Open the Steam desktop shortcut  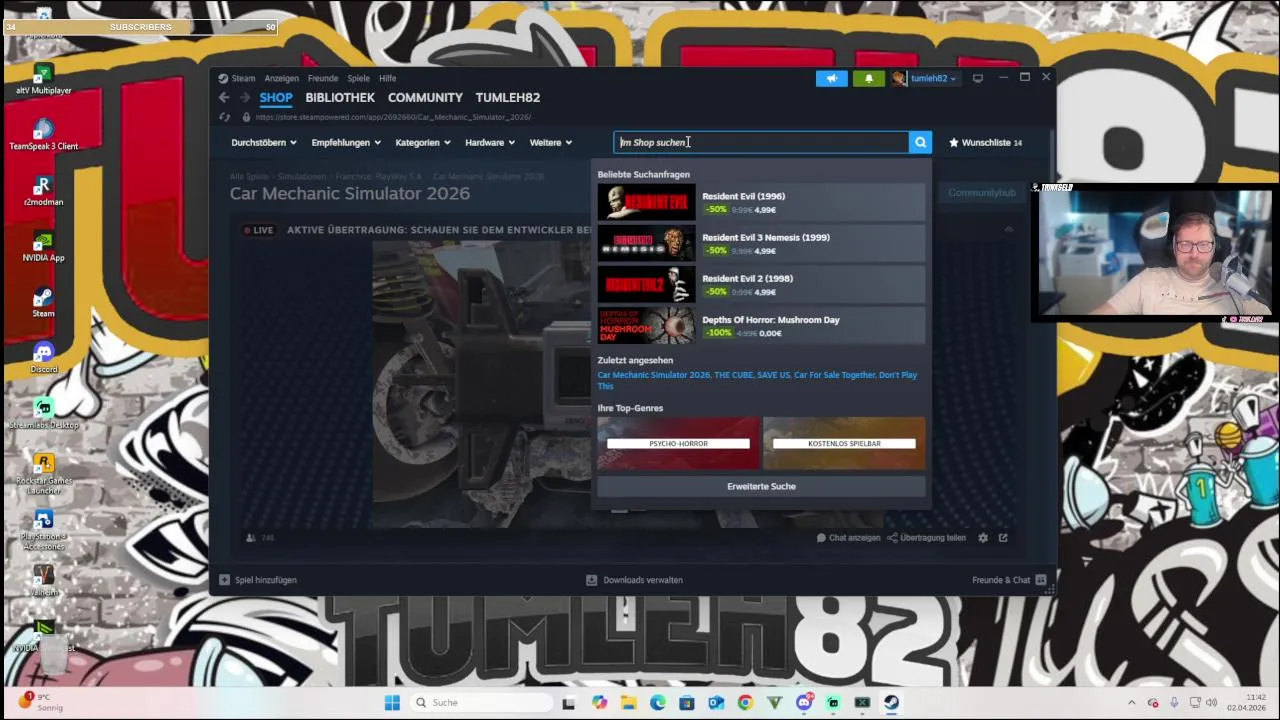[43, 303]
